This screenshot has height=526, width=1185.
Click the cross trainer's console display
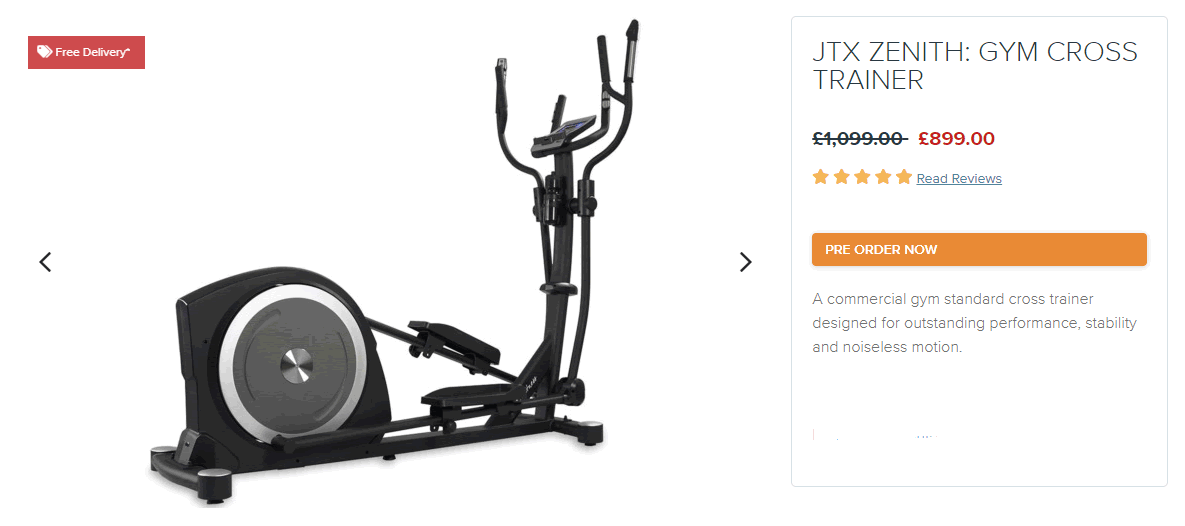tap(564, 134)
